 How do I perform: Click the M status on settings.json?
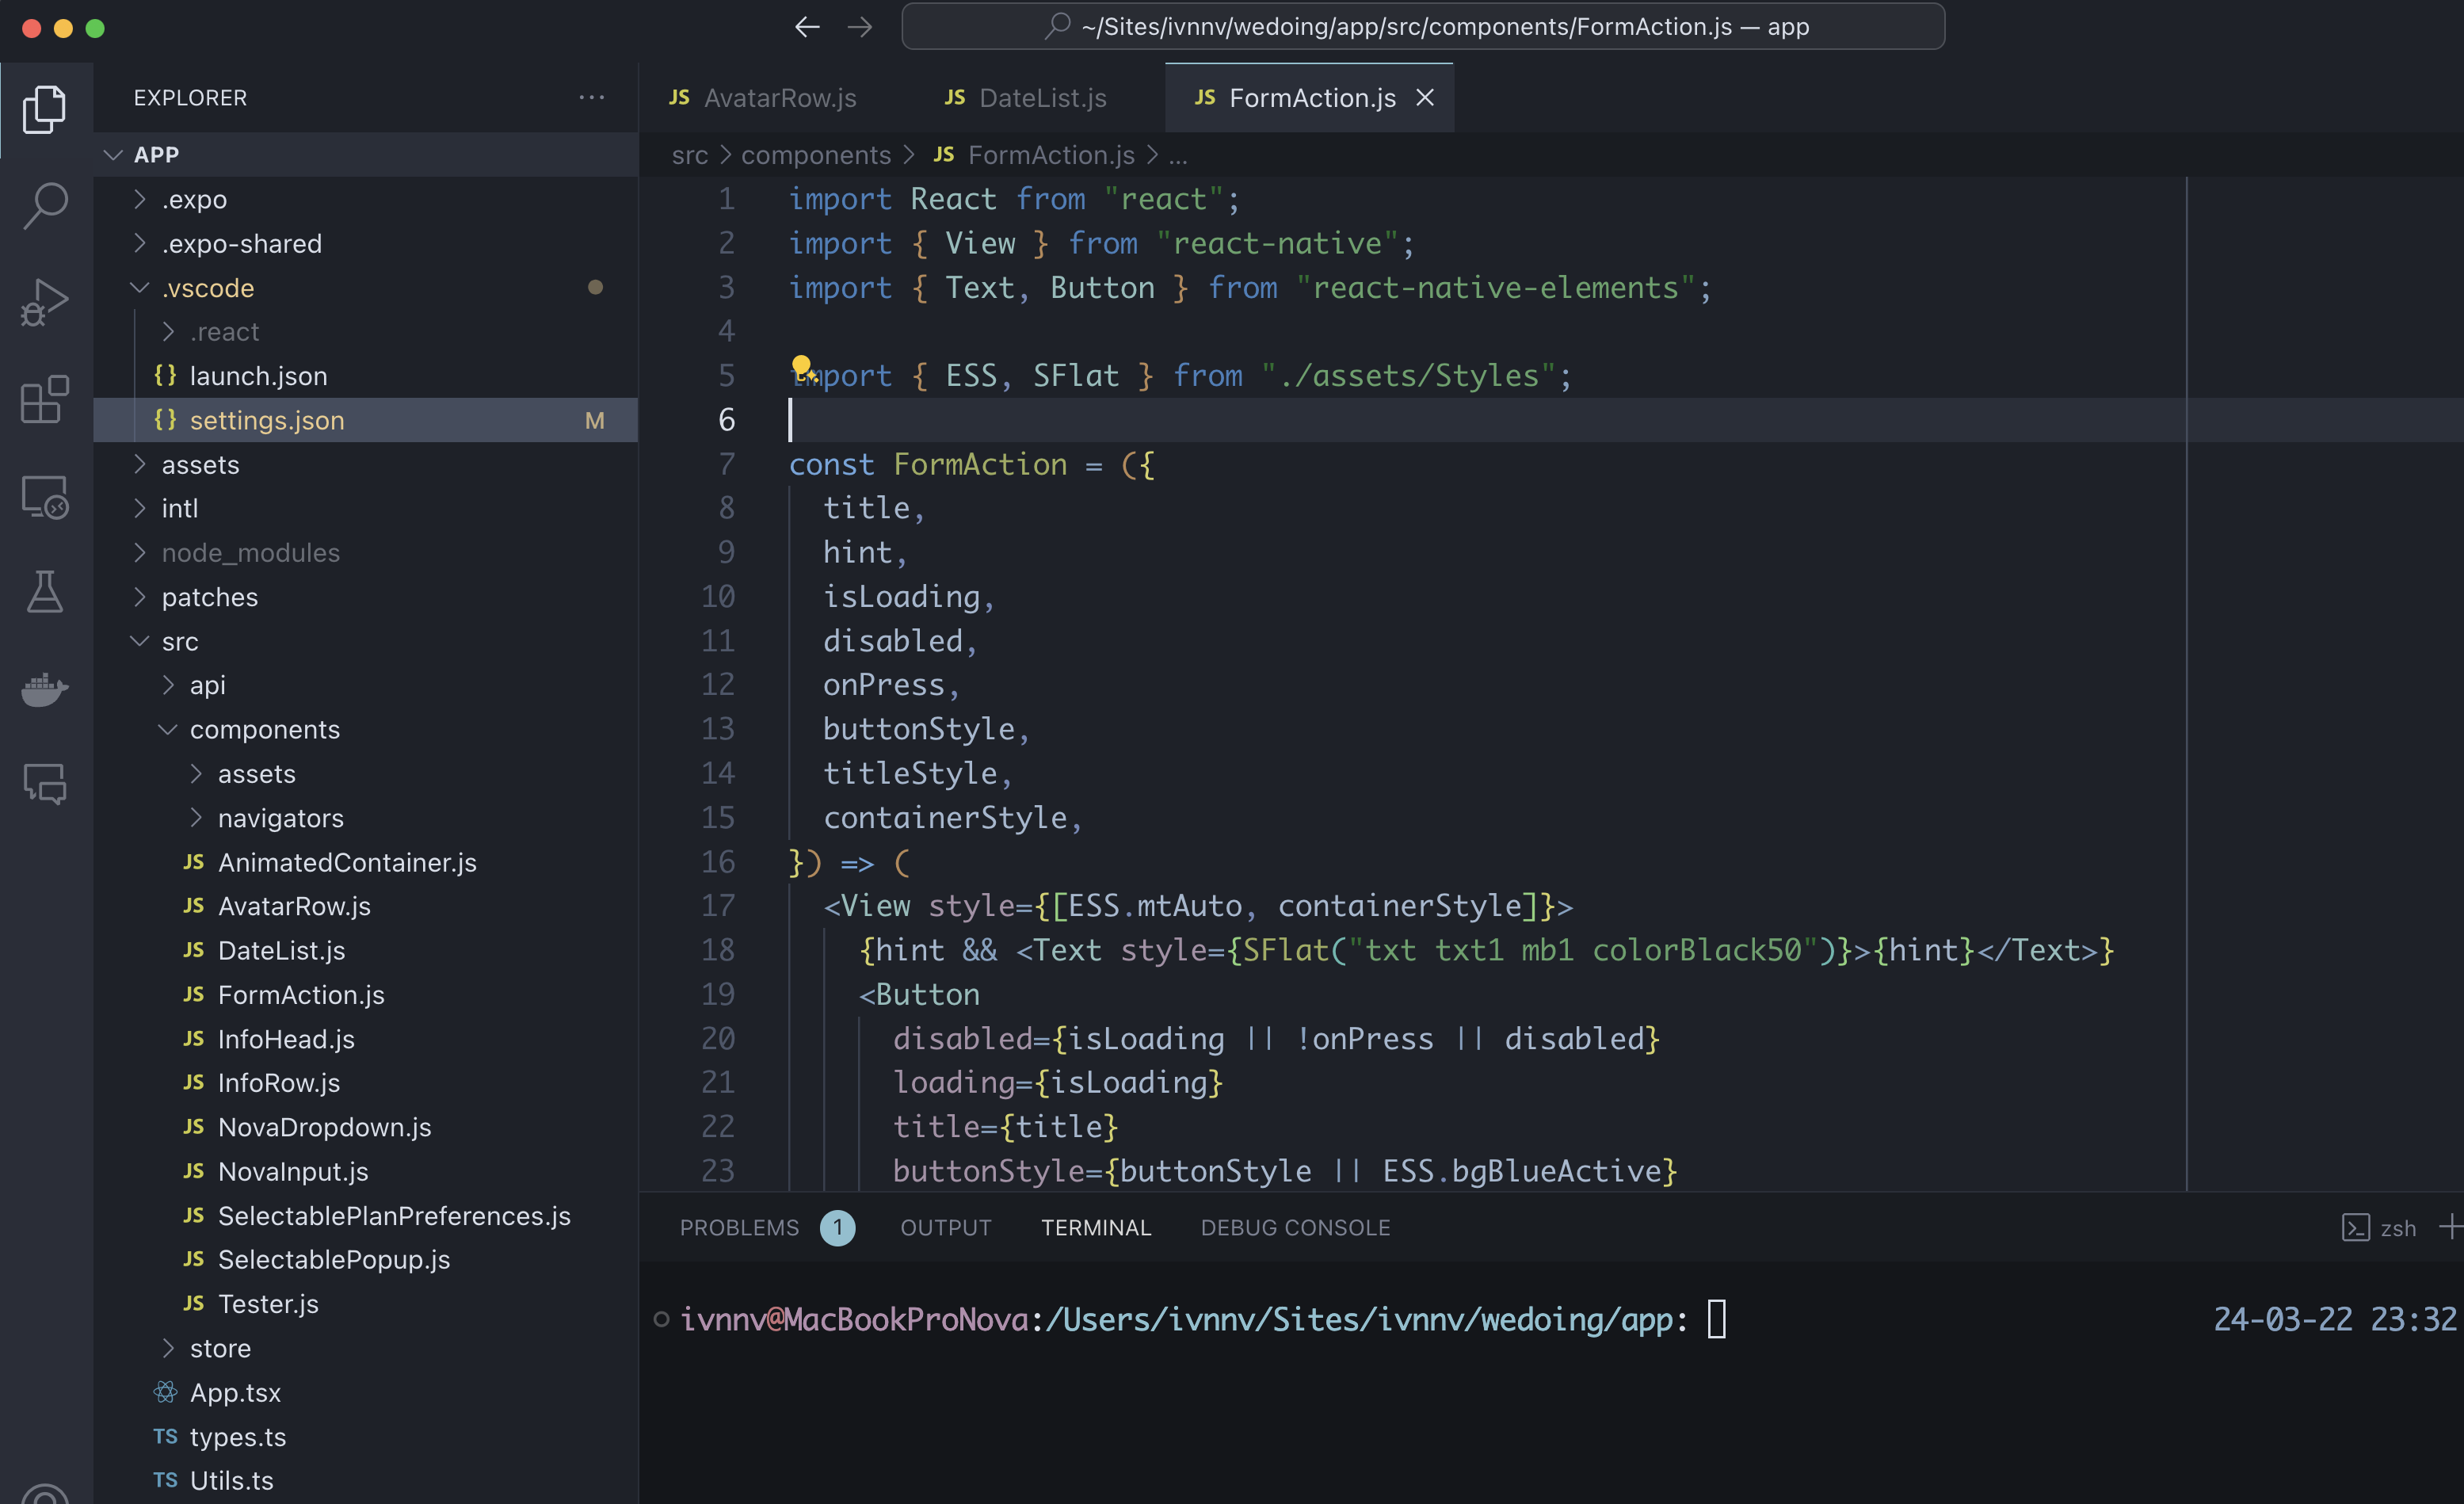pos(595,420)
